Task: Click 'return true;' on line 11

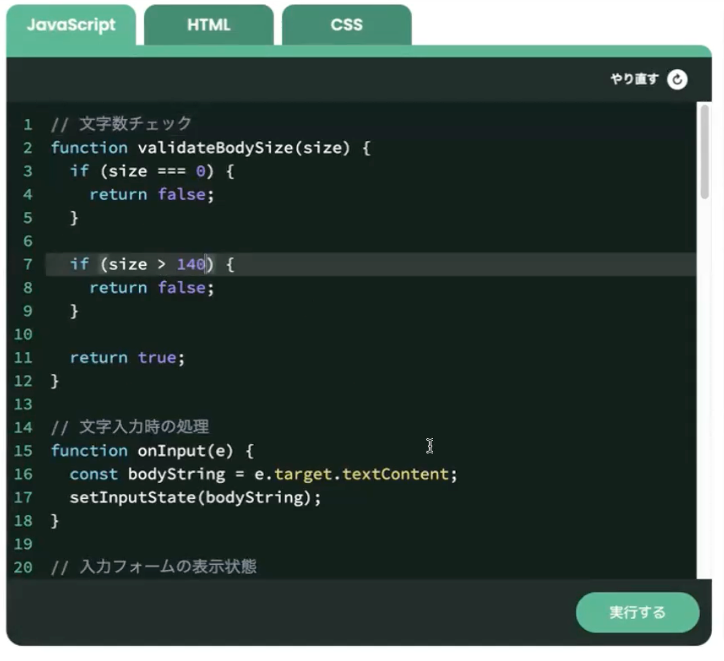Action: (x=127, y=358)
